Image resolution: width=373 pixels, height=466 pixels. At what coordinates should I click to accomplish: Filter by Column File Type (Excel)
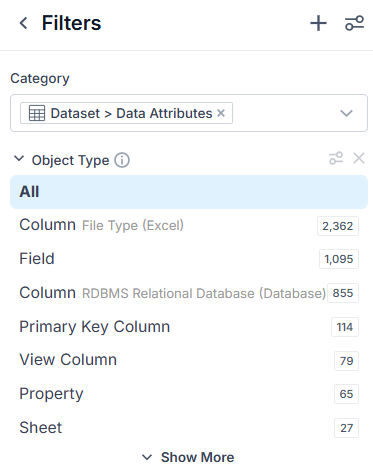[x=189, y=226]
